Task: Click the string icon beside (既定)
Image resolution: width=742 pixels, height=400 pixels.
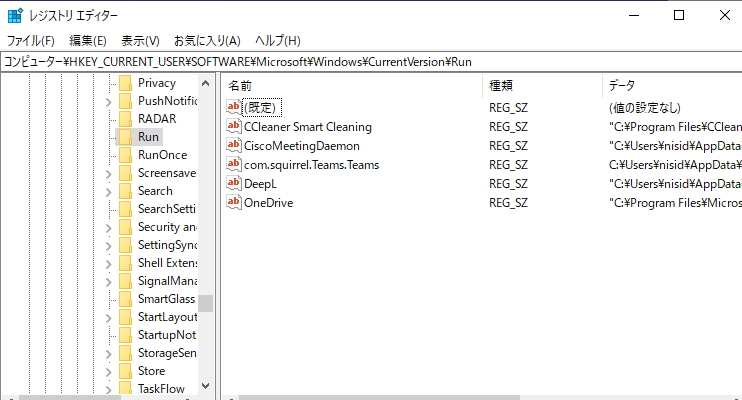Action: [x=234, y=107]
